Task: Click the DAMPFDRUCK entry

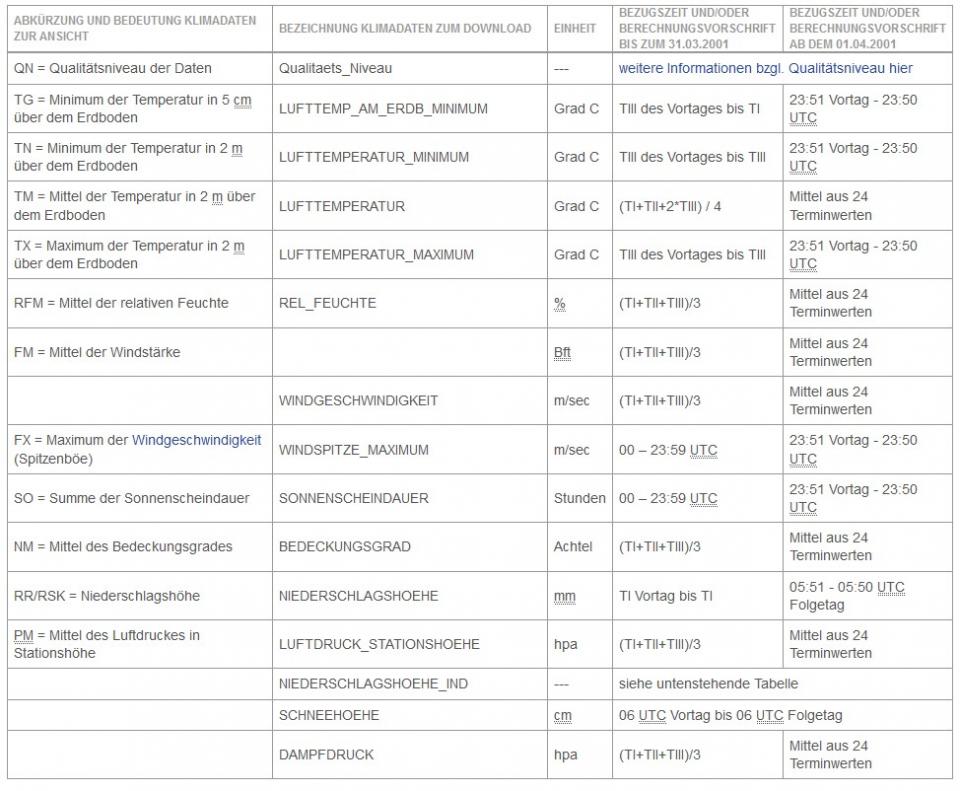Action: coord(326,755)
